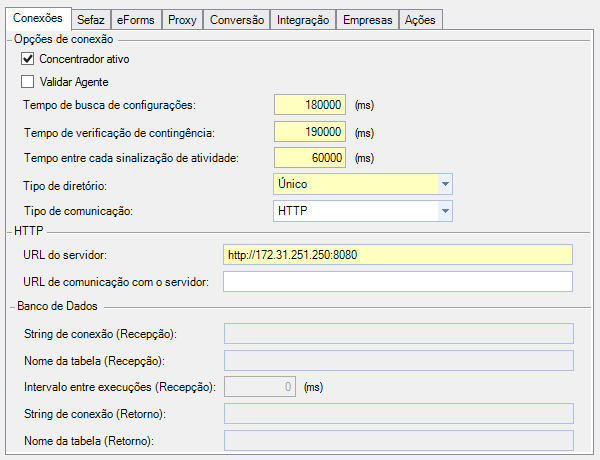The height and width of the screenshot is (460, 600).
Task: Expand the Tipo de diretório dropdown
Action: click(445, 185)
